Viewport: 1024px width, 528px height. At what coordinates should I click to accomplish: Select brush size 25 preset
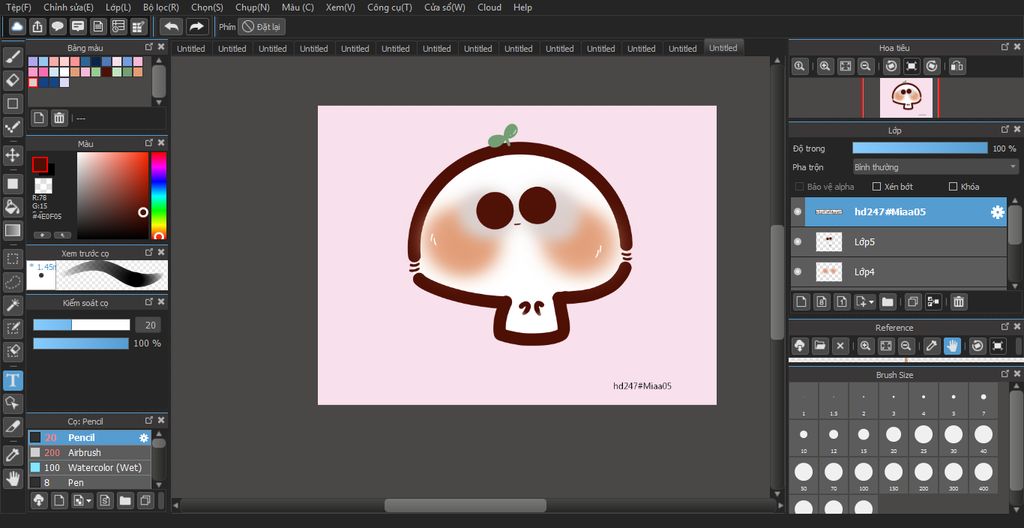coord(923,437)
